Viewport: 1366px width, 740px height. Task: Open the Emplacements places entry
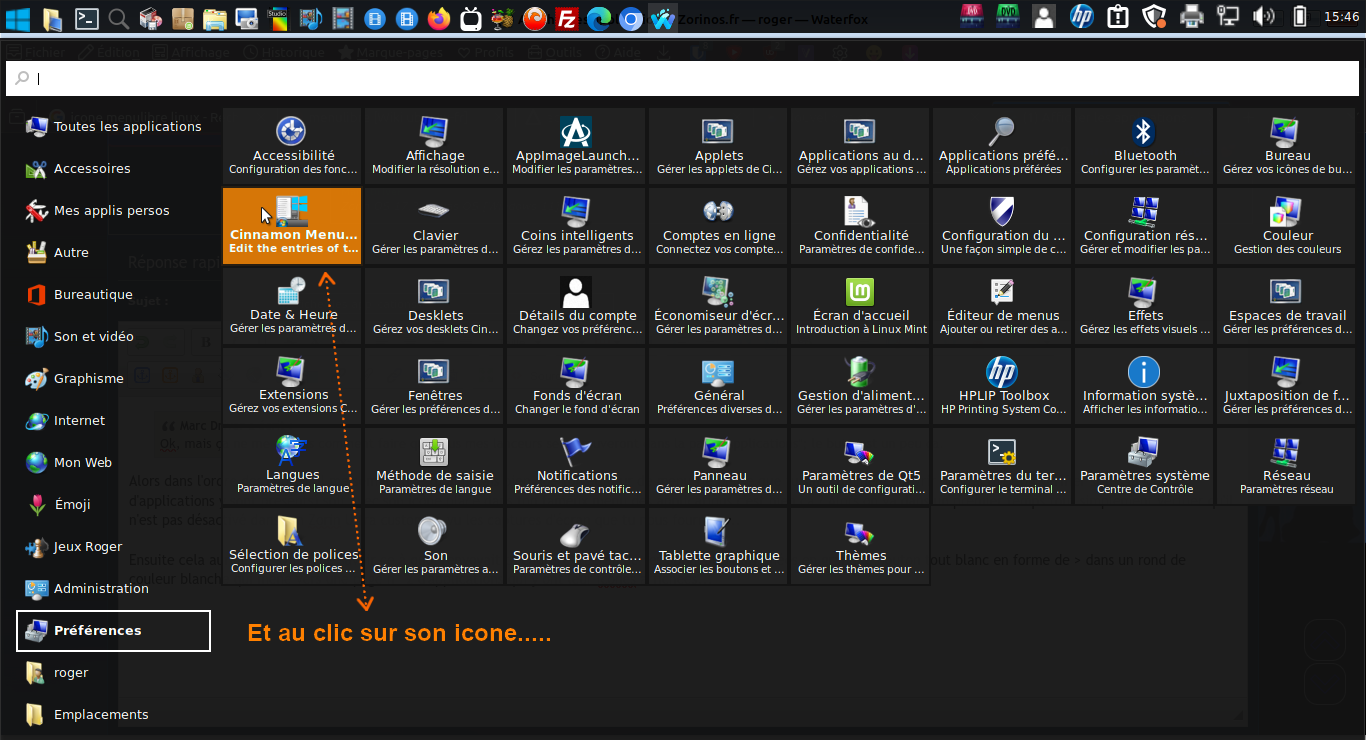pos(100,715)
